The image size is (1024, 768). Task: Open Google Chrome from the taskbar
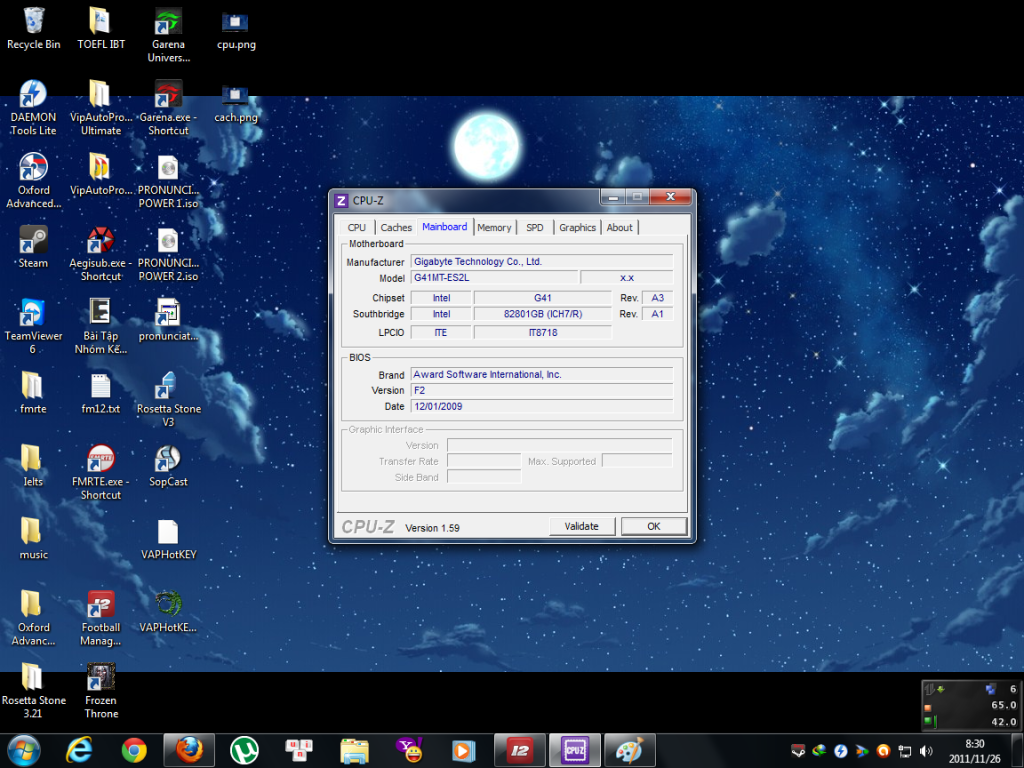[x=134, y=750]
